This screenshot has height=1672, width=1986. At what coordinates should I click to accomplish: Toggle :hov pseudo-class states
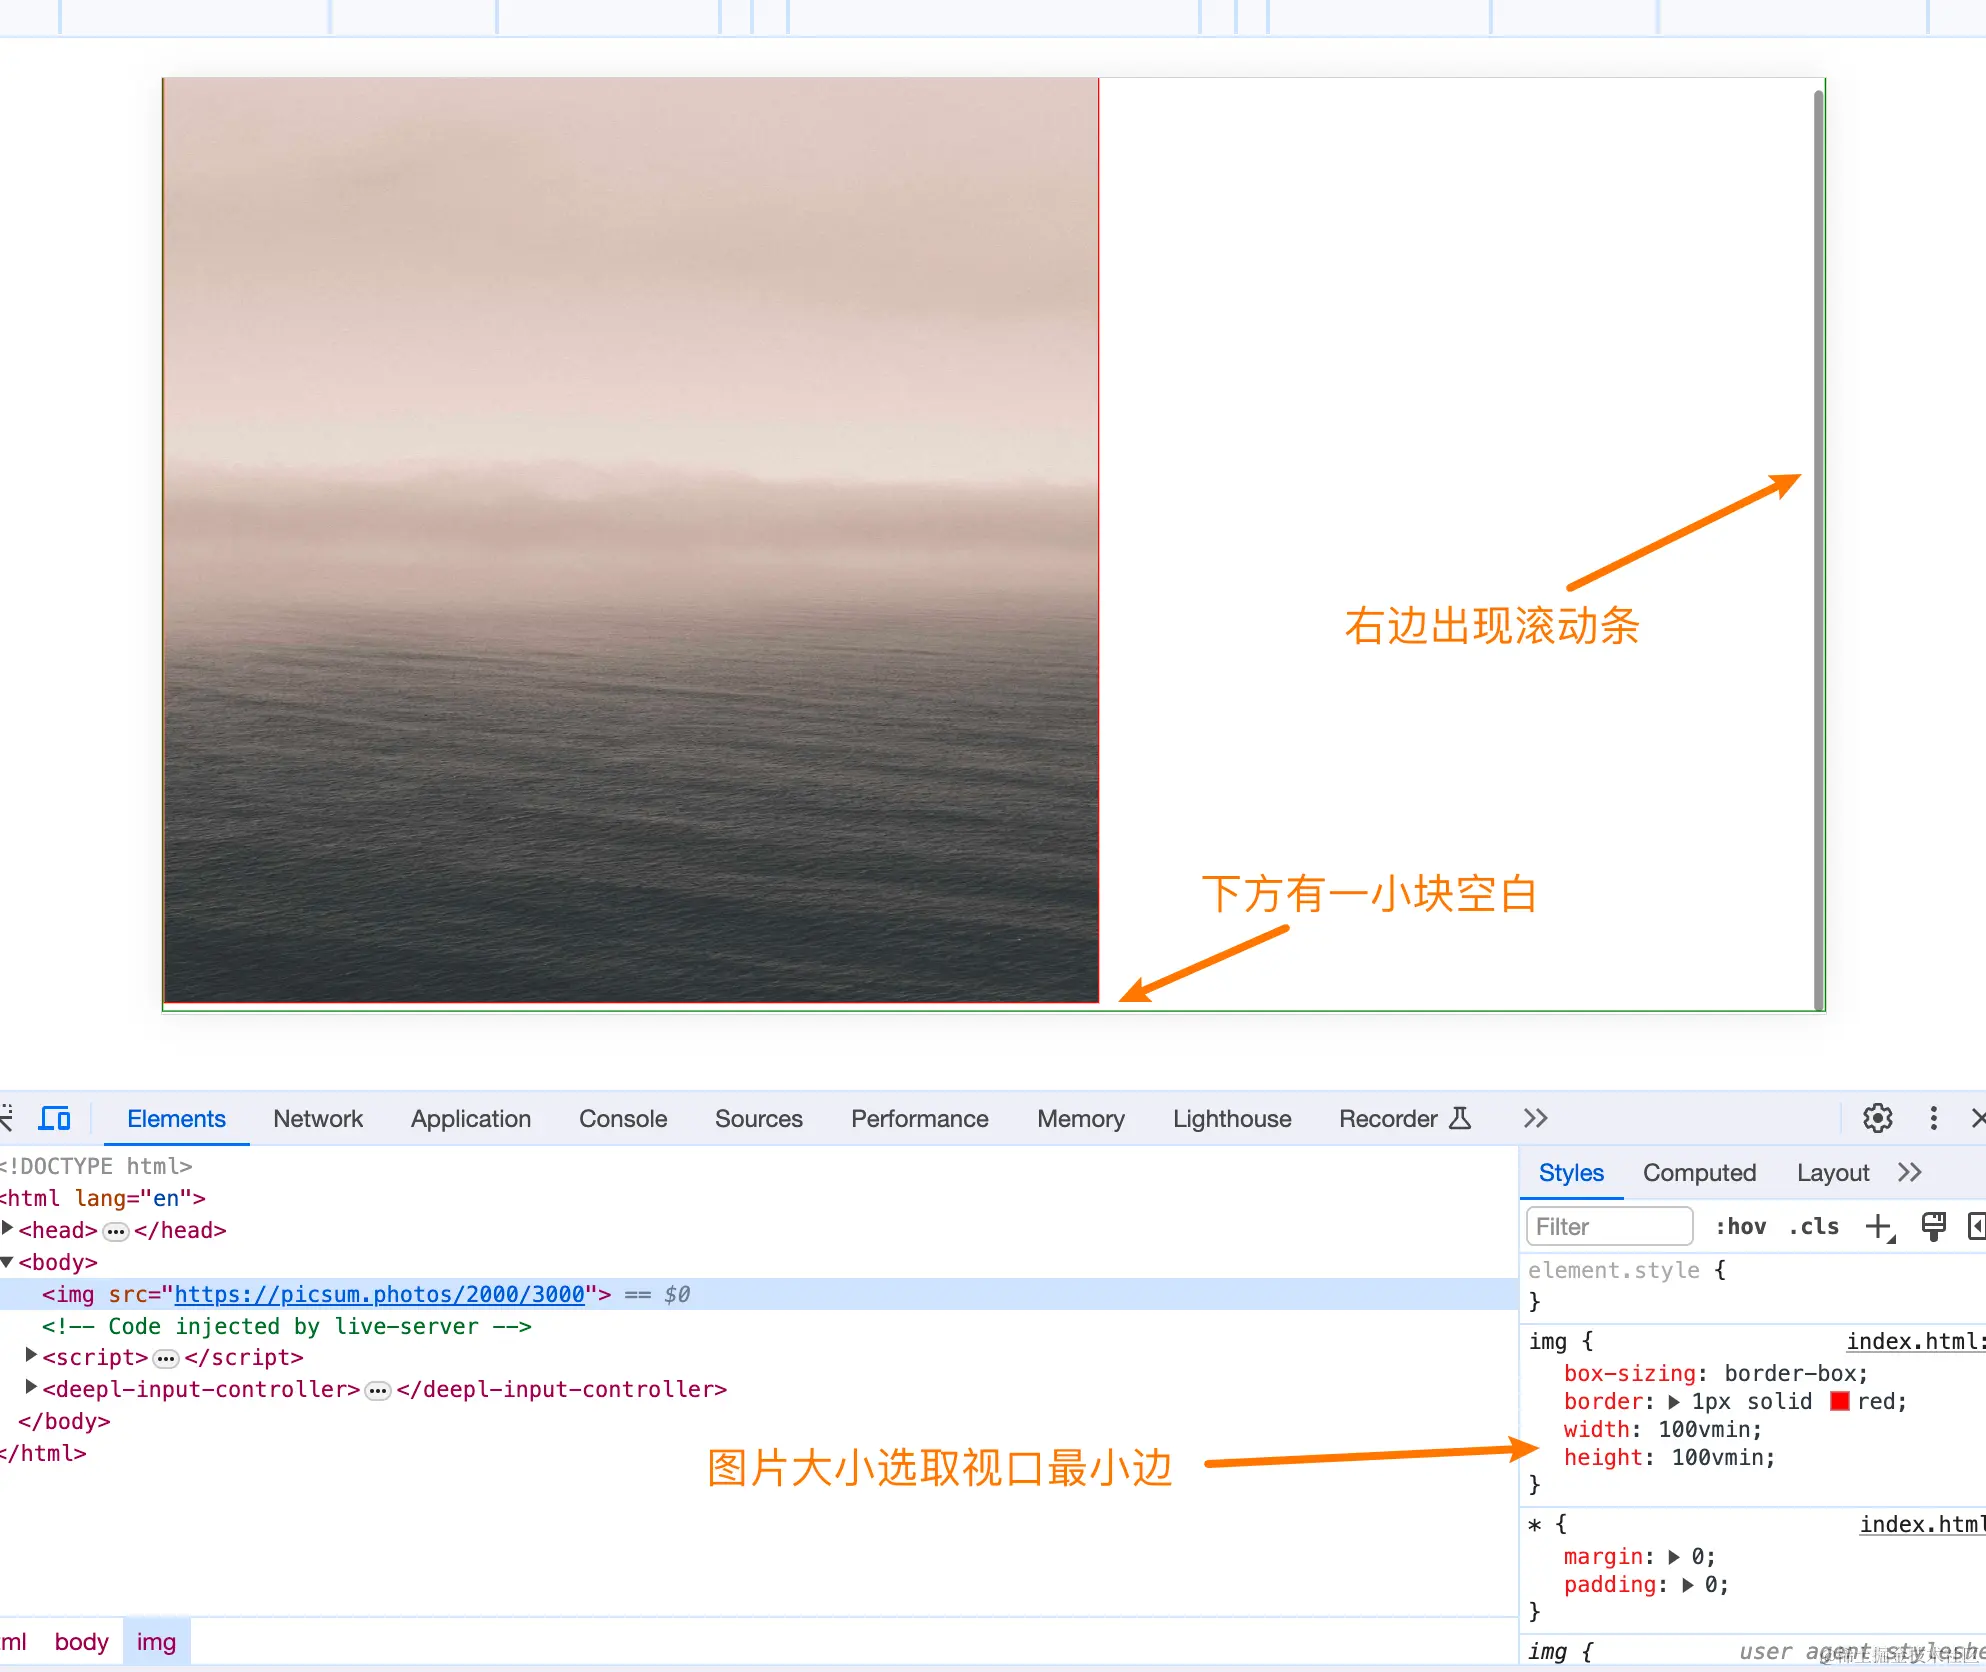[1741, 1227]
